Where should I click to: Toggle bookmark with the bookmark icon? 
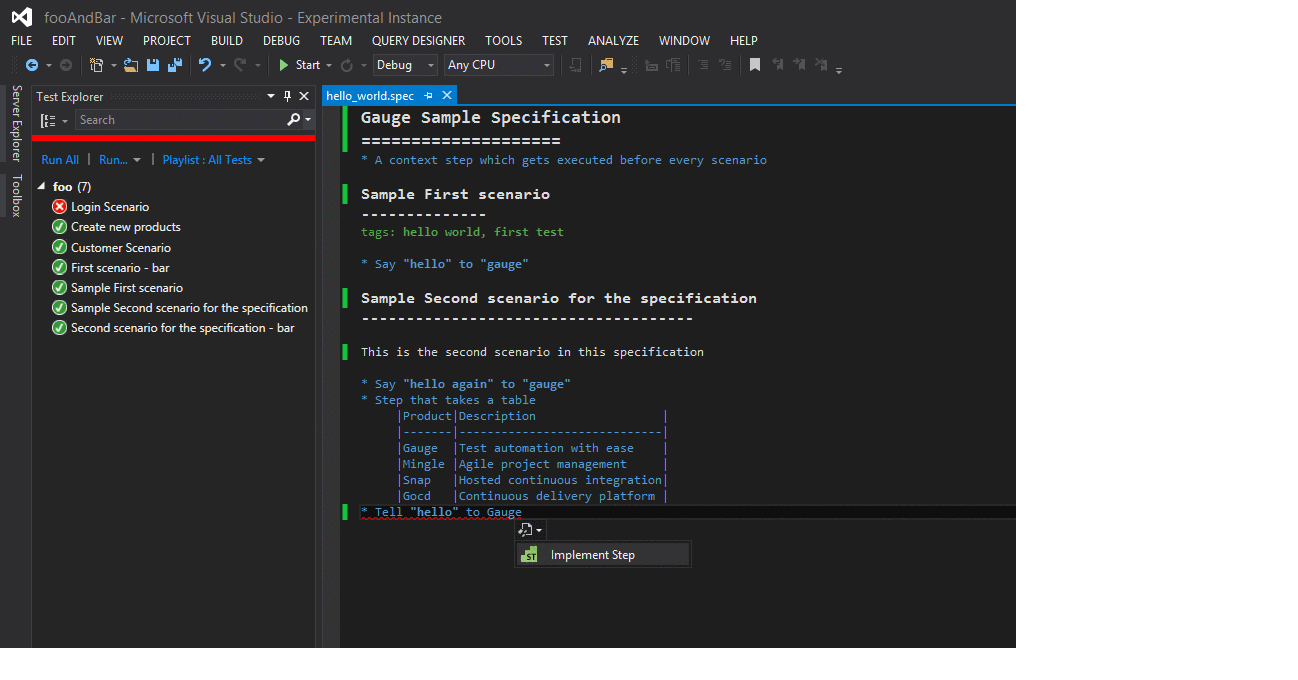[x=755, y=65]
